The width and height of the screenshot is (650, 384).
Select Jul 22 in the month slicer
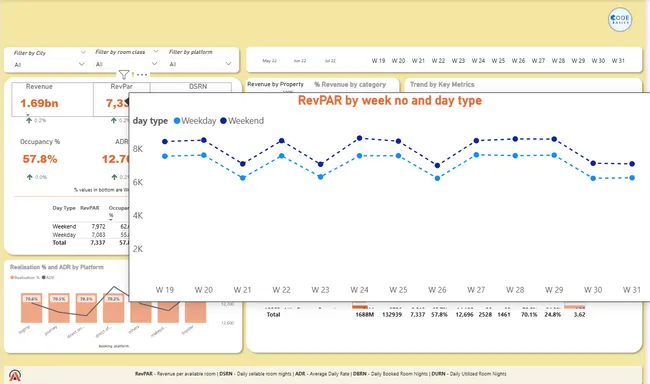[x=330, y=61]
